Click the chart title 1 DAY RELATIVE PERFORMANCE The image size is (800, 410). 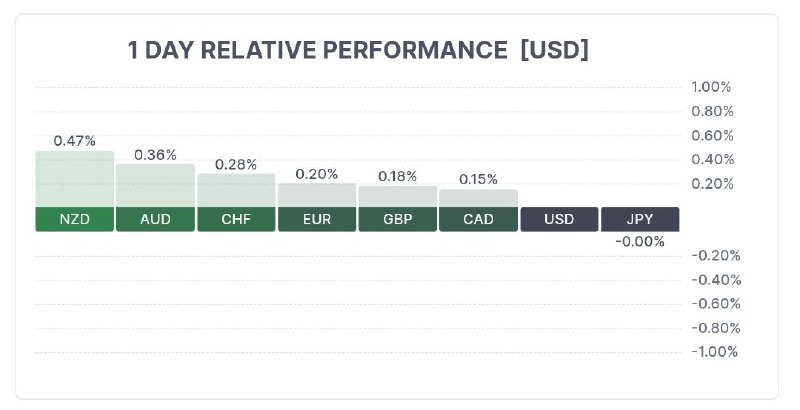coord(317,50)
